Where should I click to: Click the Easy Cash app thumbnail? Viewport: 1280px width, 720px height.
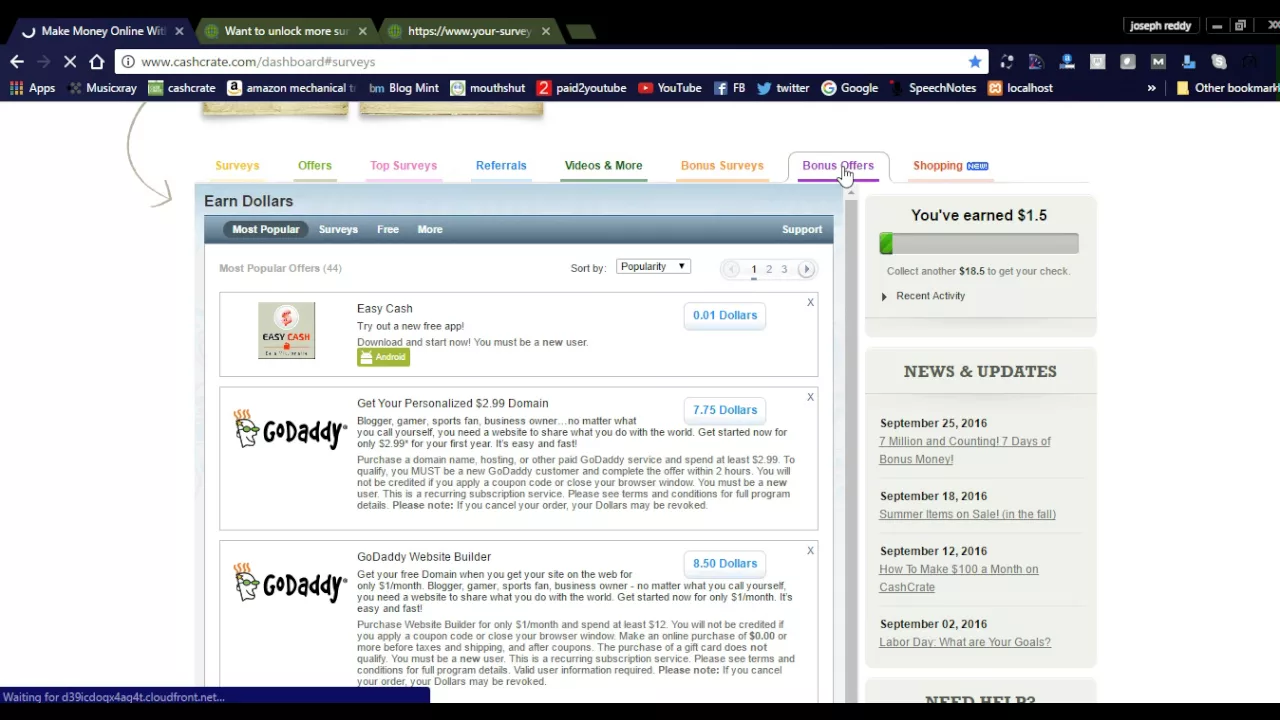[286, 330]
